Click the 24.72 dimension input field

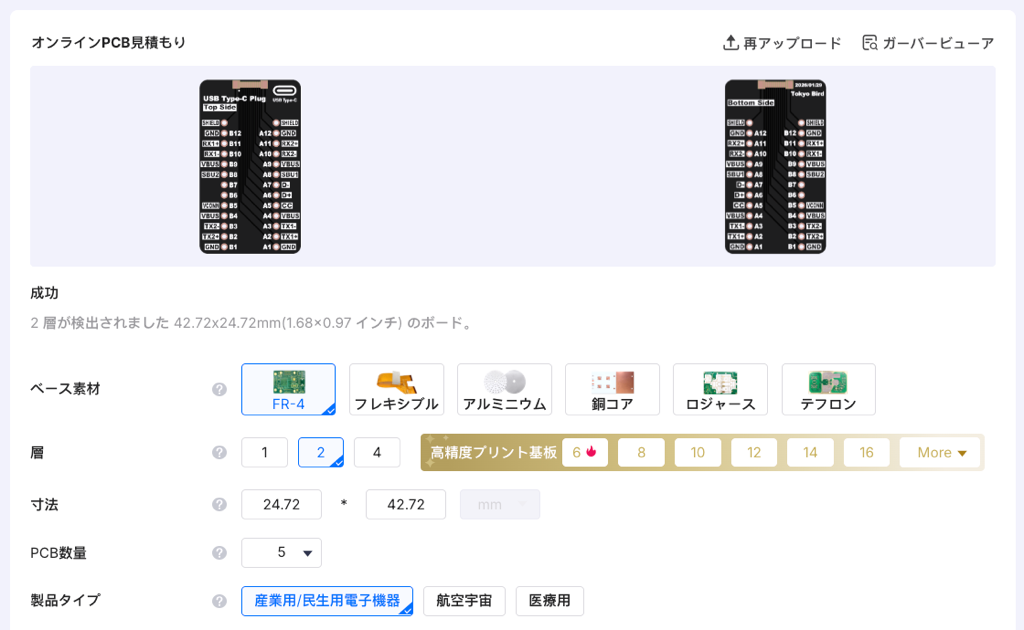tap(281, 504)
